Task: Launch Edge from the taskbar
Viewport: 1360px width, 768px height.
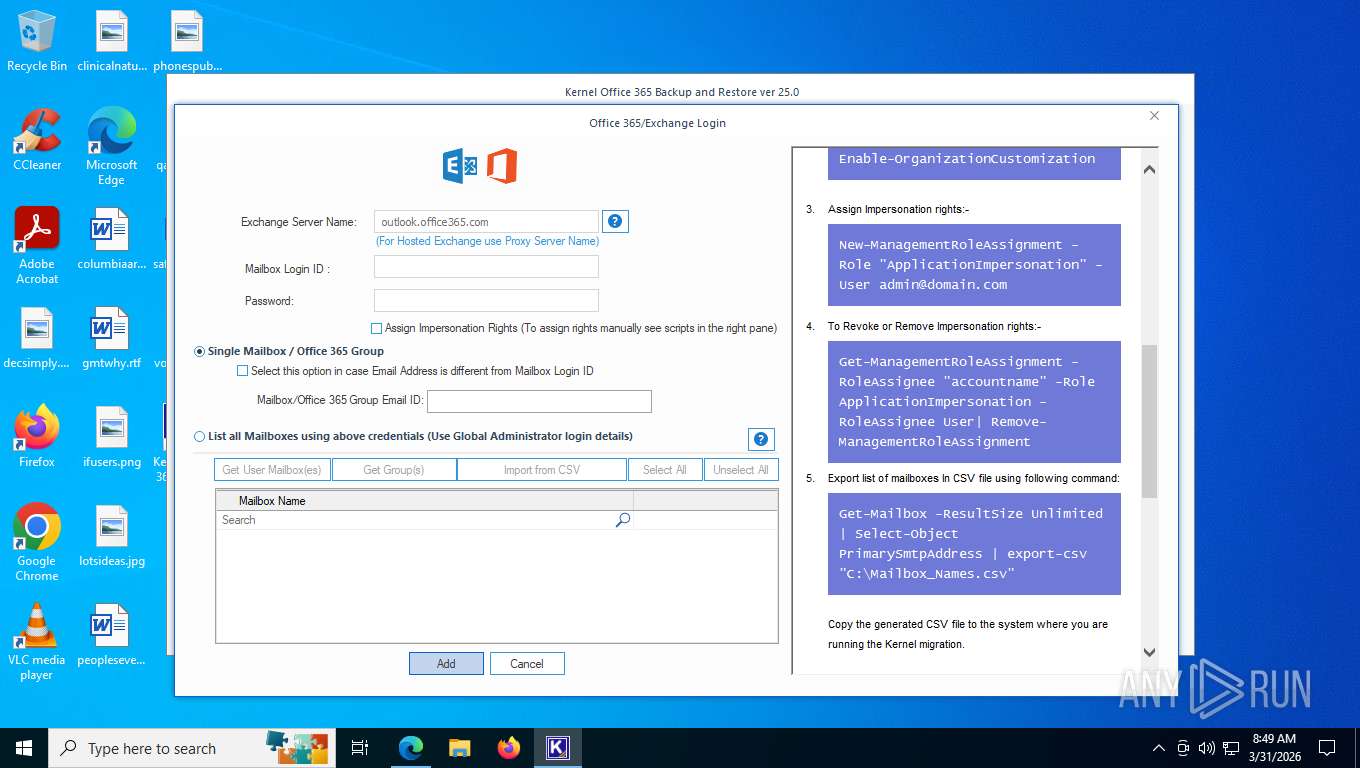Action: [411, 748]
